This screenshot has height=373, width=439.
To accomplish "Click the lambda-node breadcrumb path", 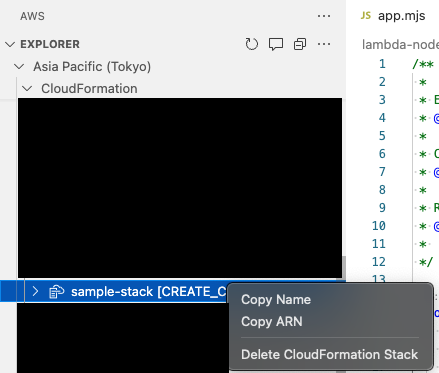I will point(400,44).
